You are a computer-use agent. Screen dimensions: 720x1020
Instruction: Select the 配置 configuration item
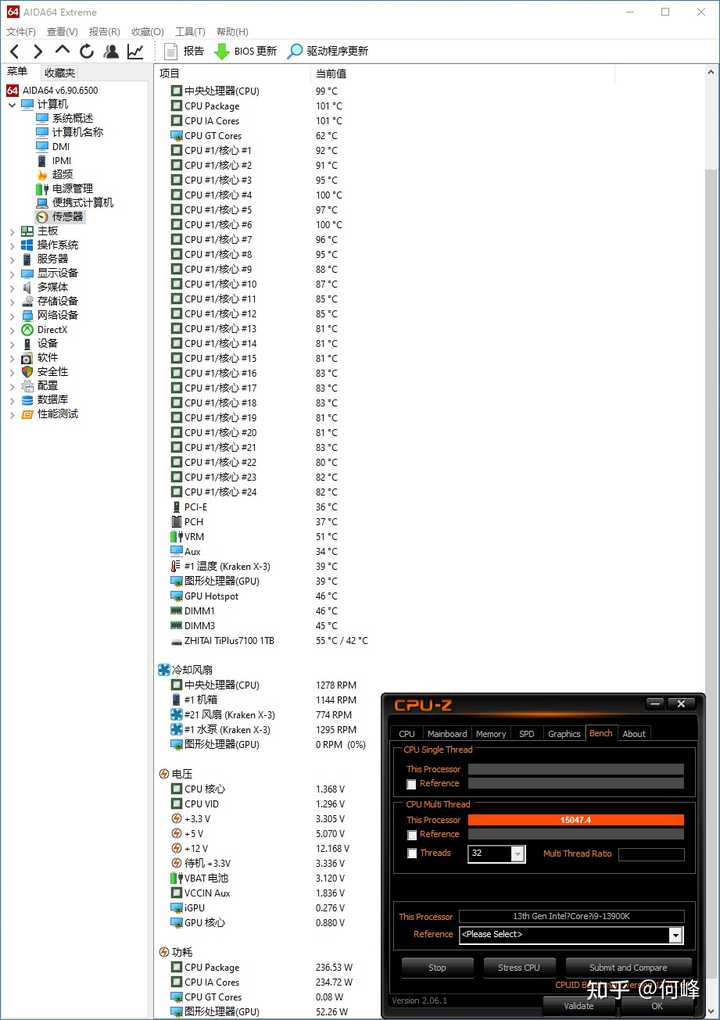(40, 386)
